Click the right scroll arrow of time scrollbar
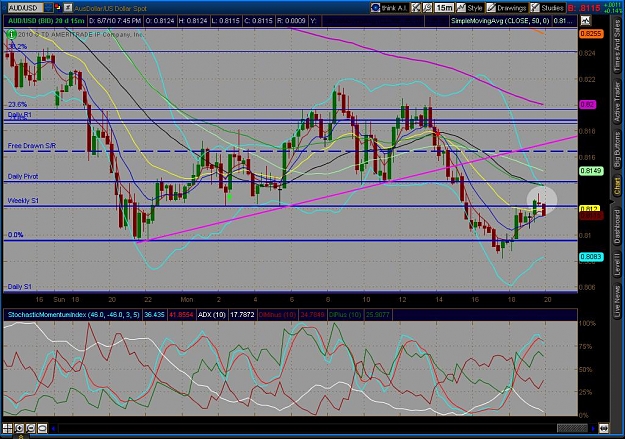 pos(593,429)
